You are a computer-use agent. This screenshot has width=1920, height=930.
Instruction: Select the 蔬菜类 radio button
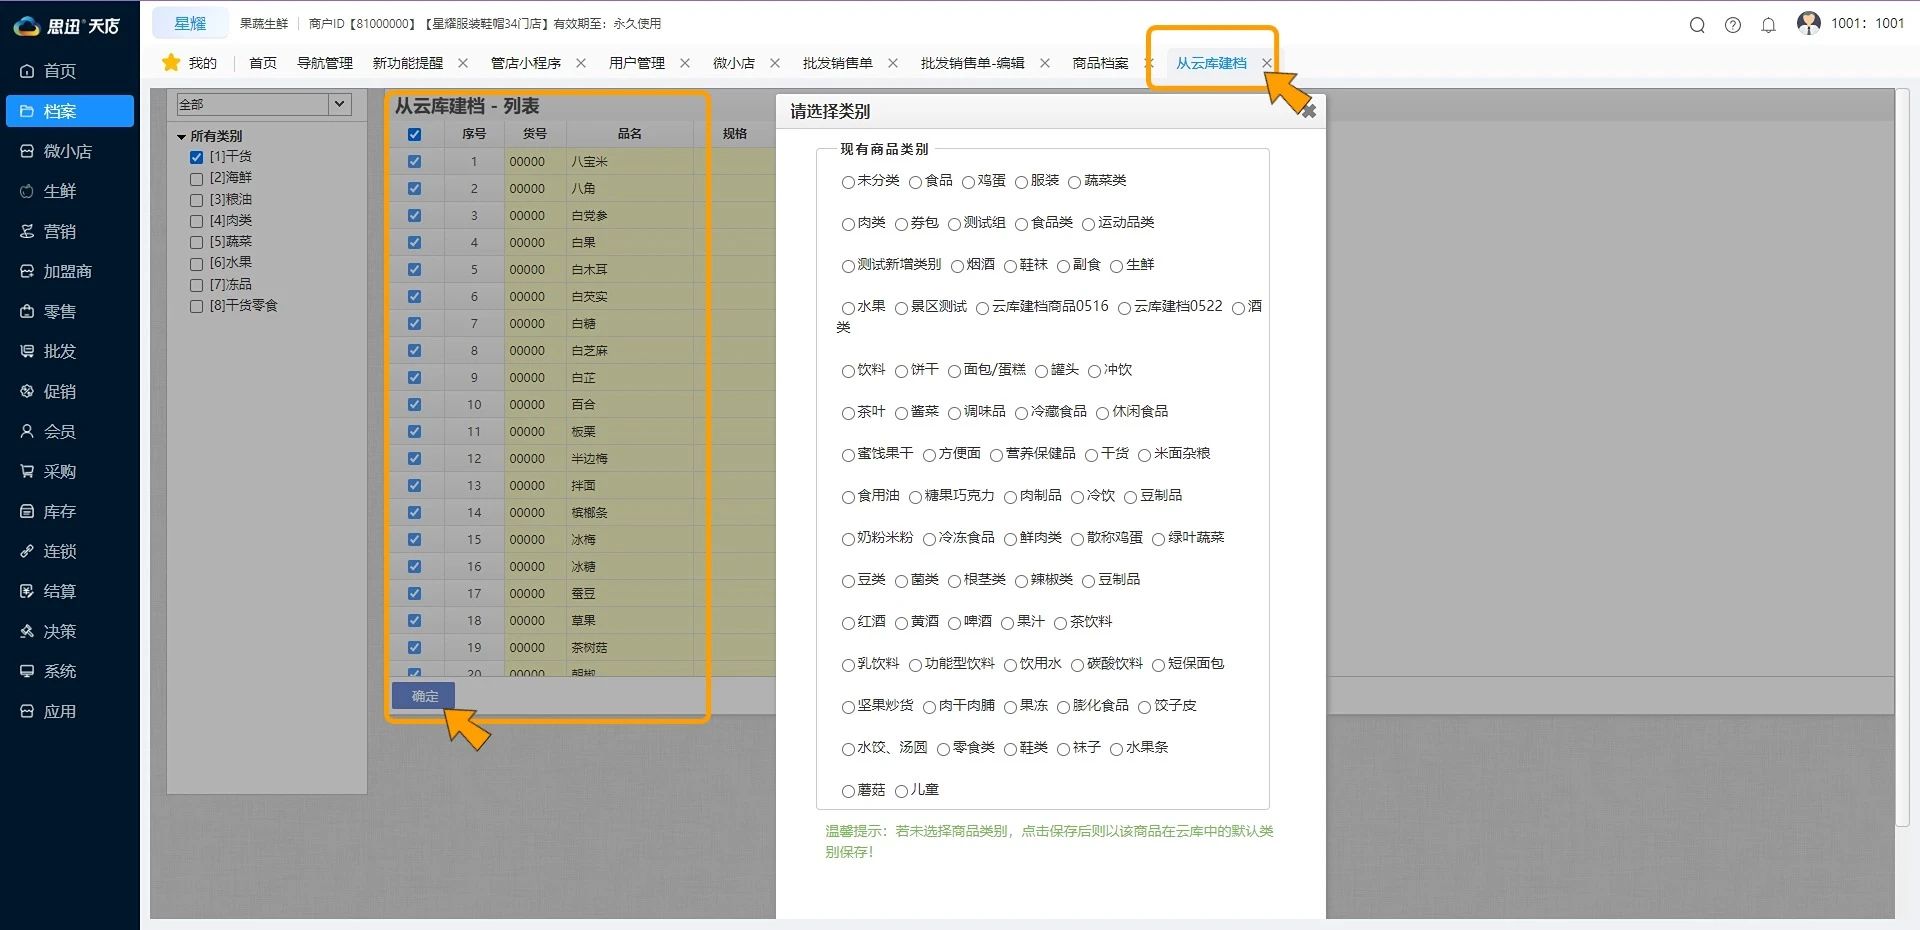[1076, 182]
